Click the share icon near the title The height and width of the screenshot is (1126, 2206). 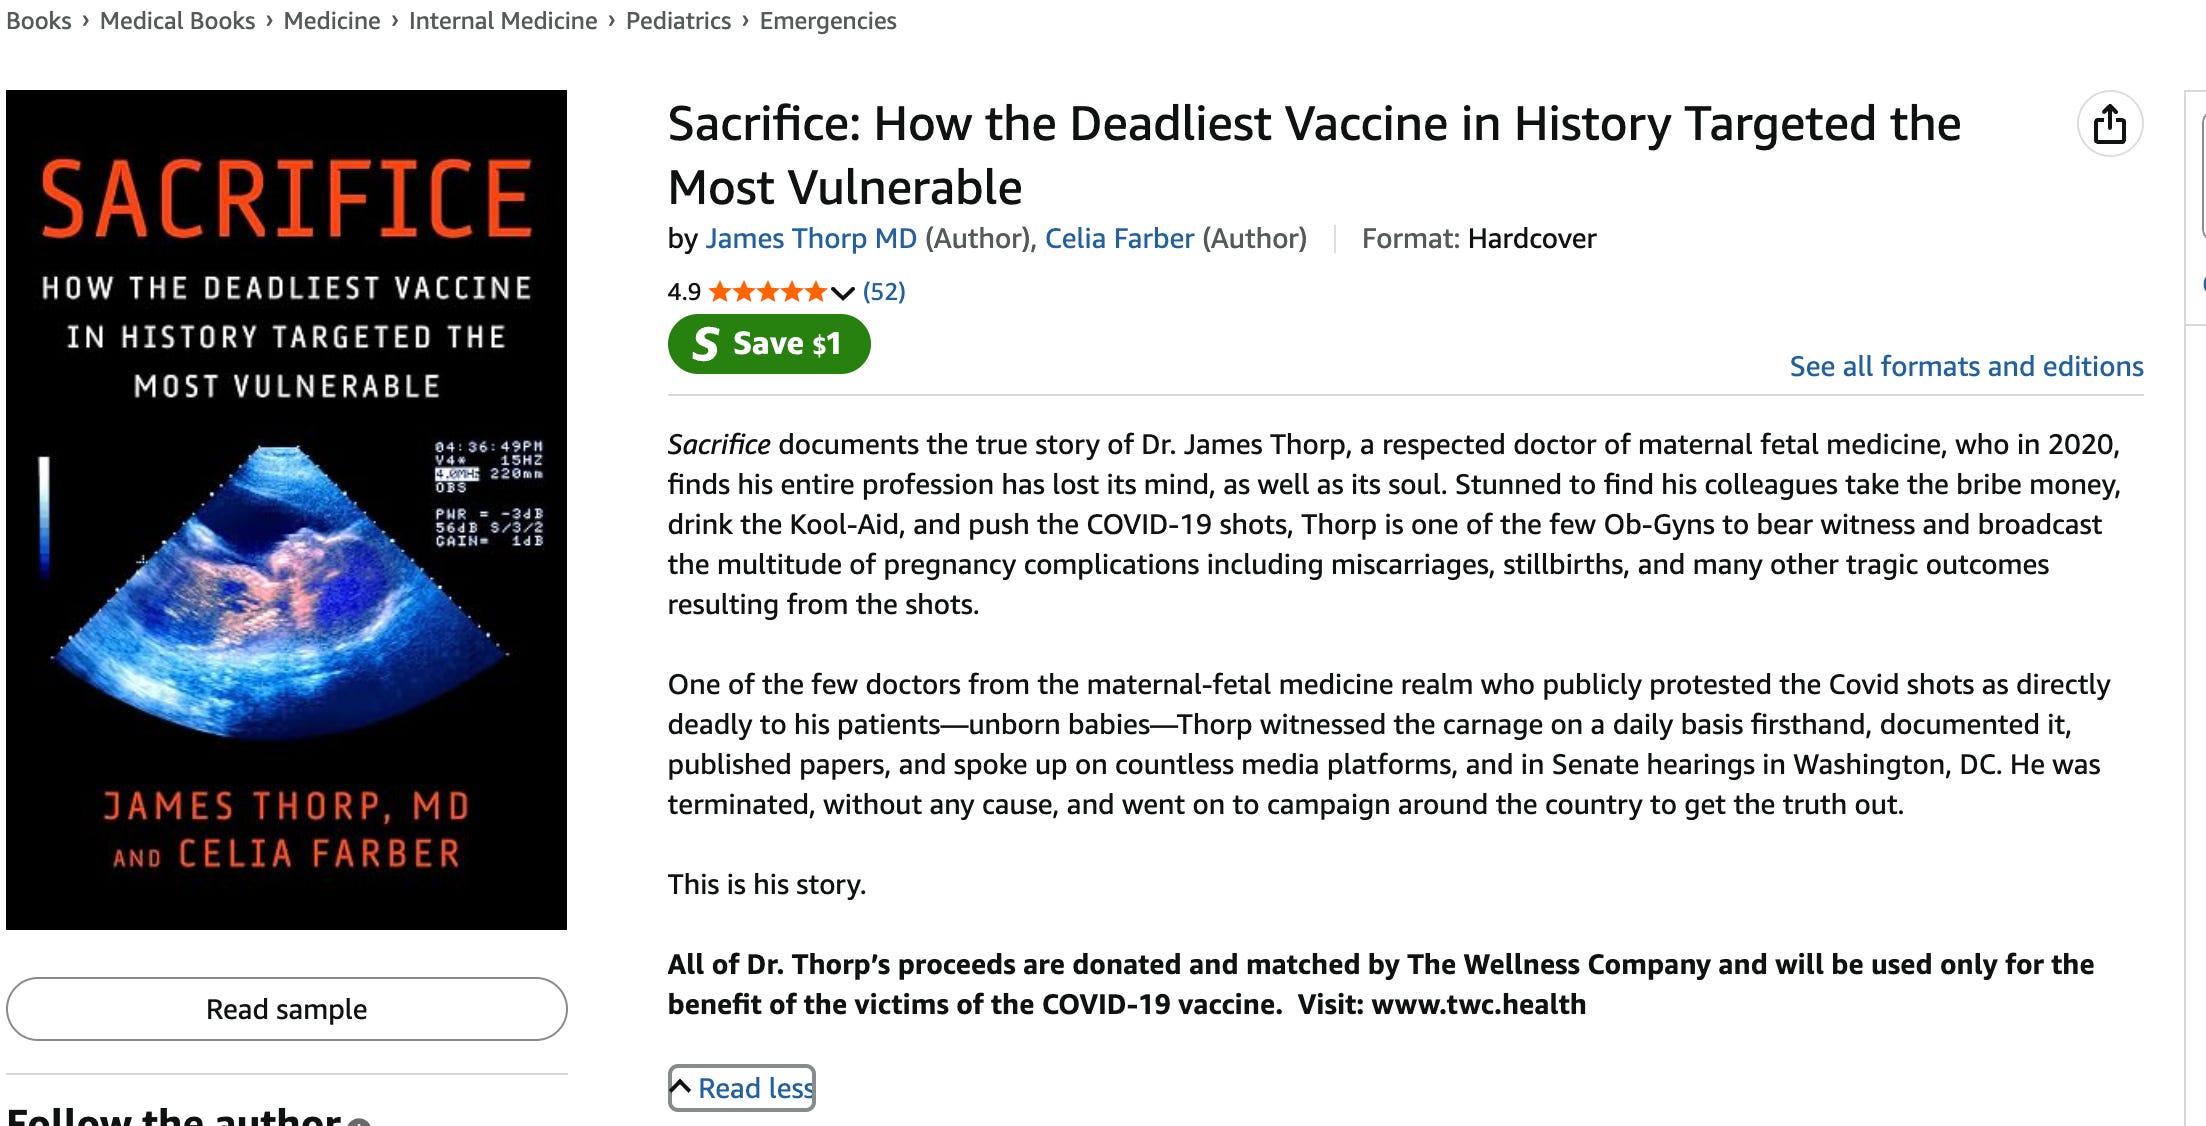coord(2109,124)
